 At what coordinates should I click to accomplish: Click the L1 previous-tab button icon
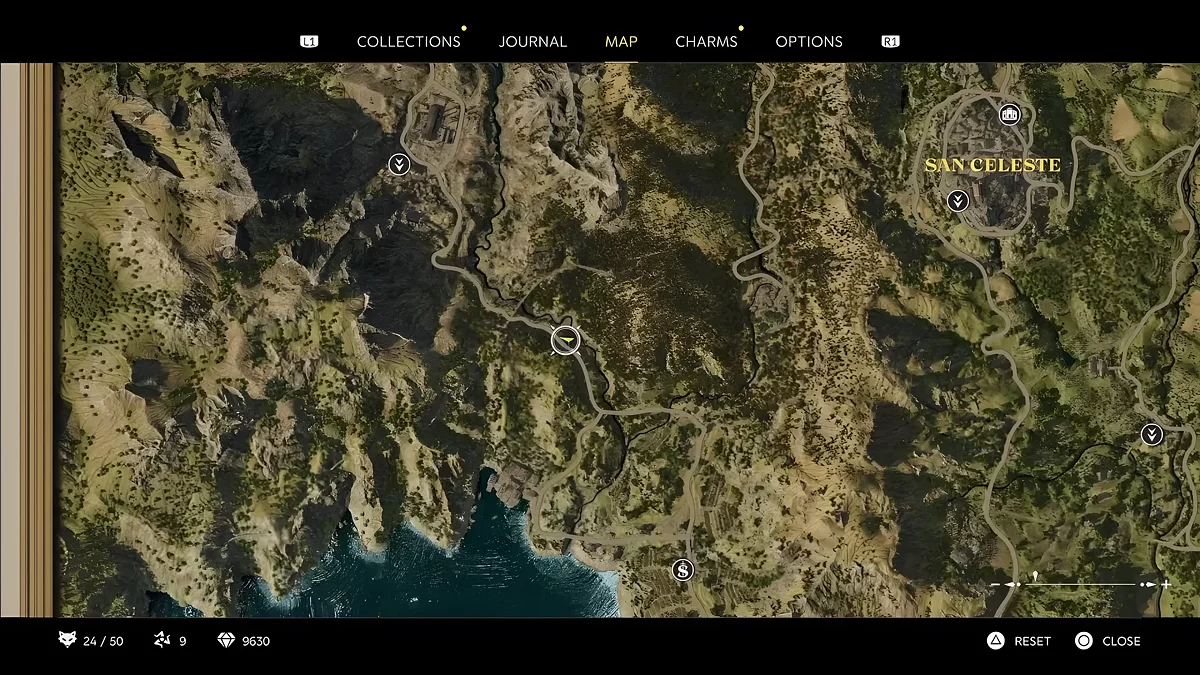(x=309, y=41)
